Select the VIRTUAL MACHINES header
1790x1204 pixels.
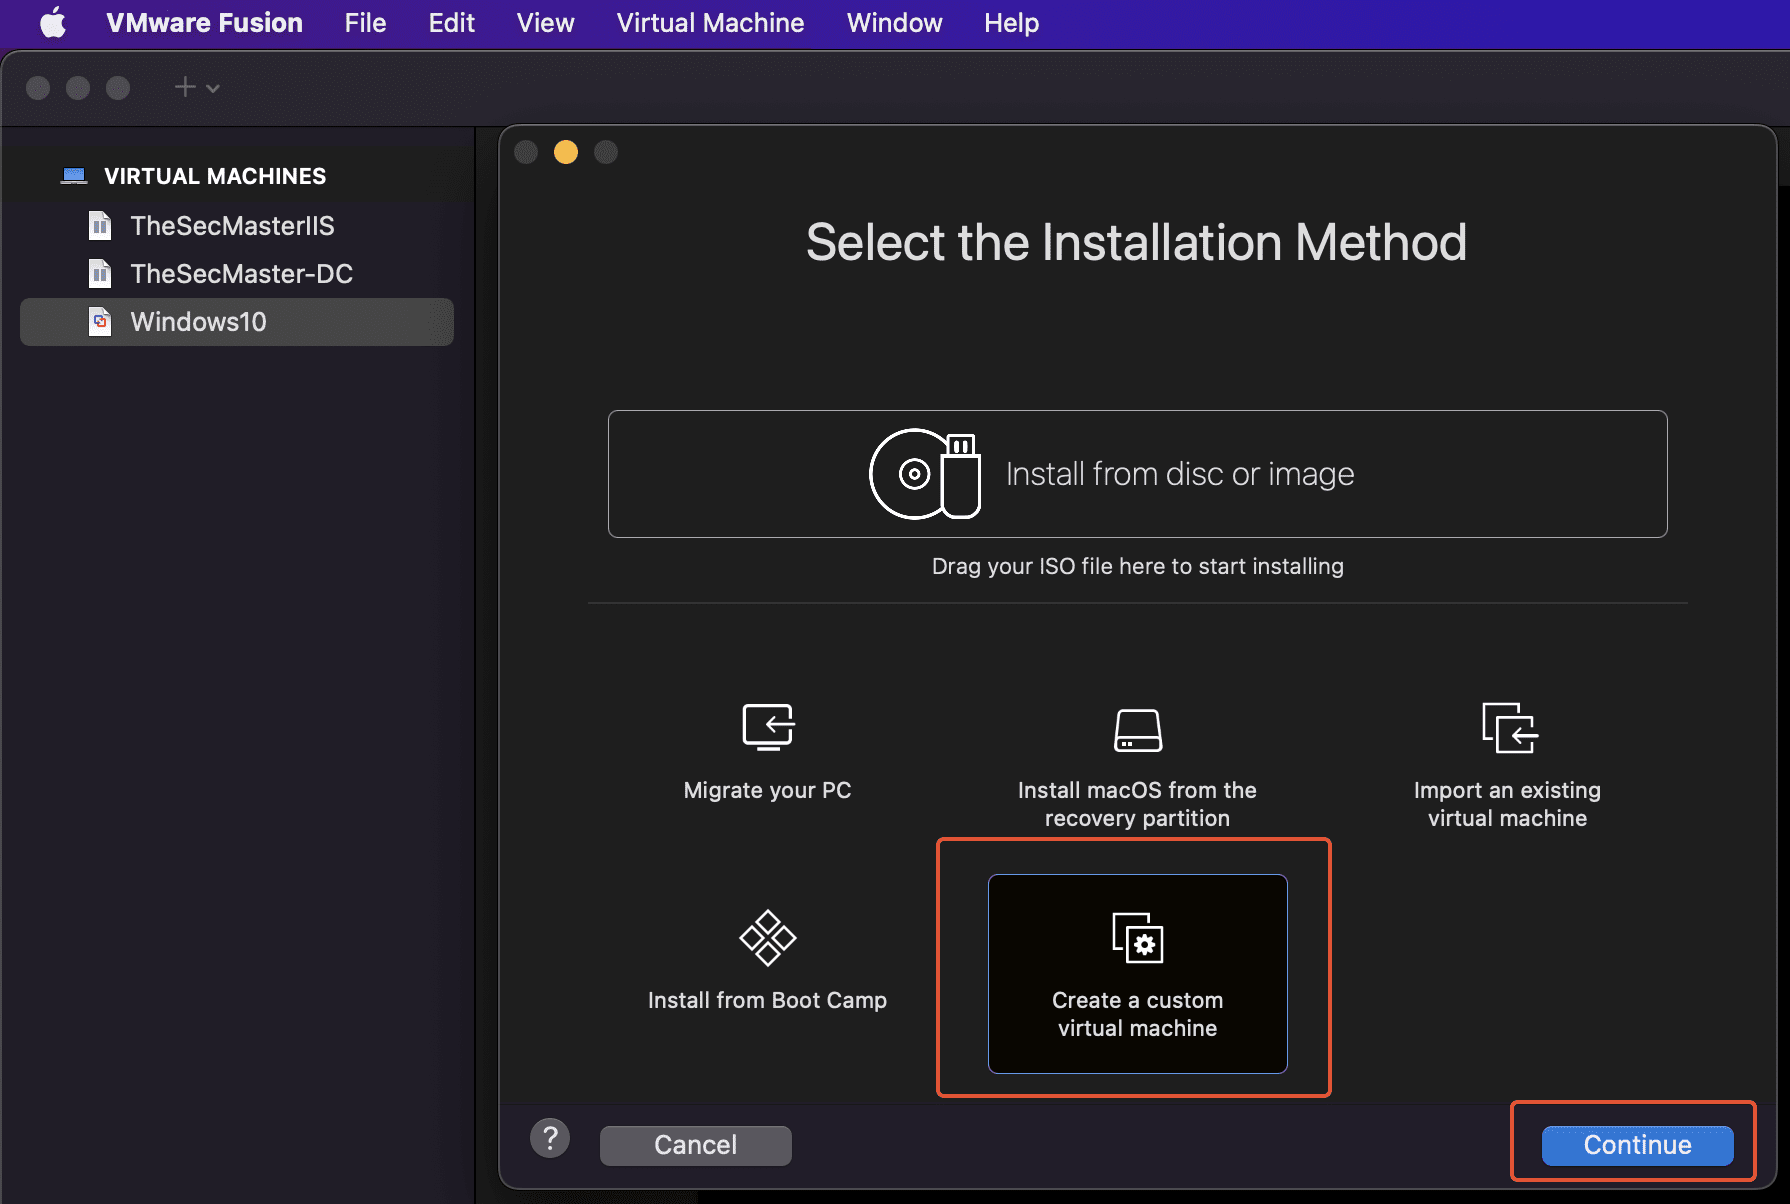215,176
